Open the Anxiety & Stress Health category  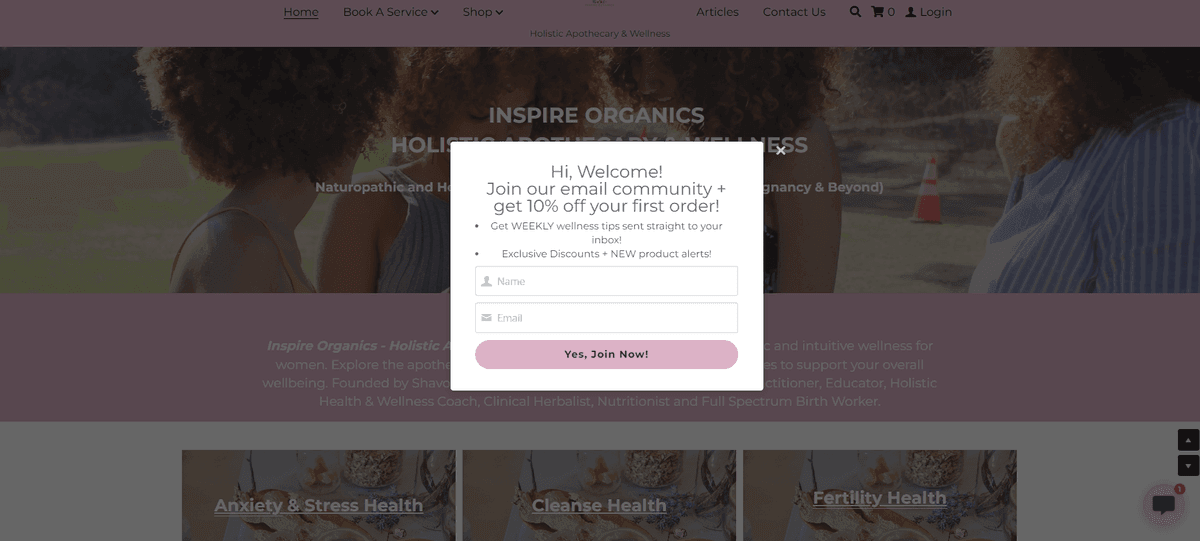tap(319, 505)
